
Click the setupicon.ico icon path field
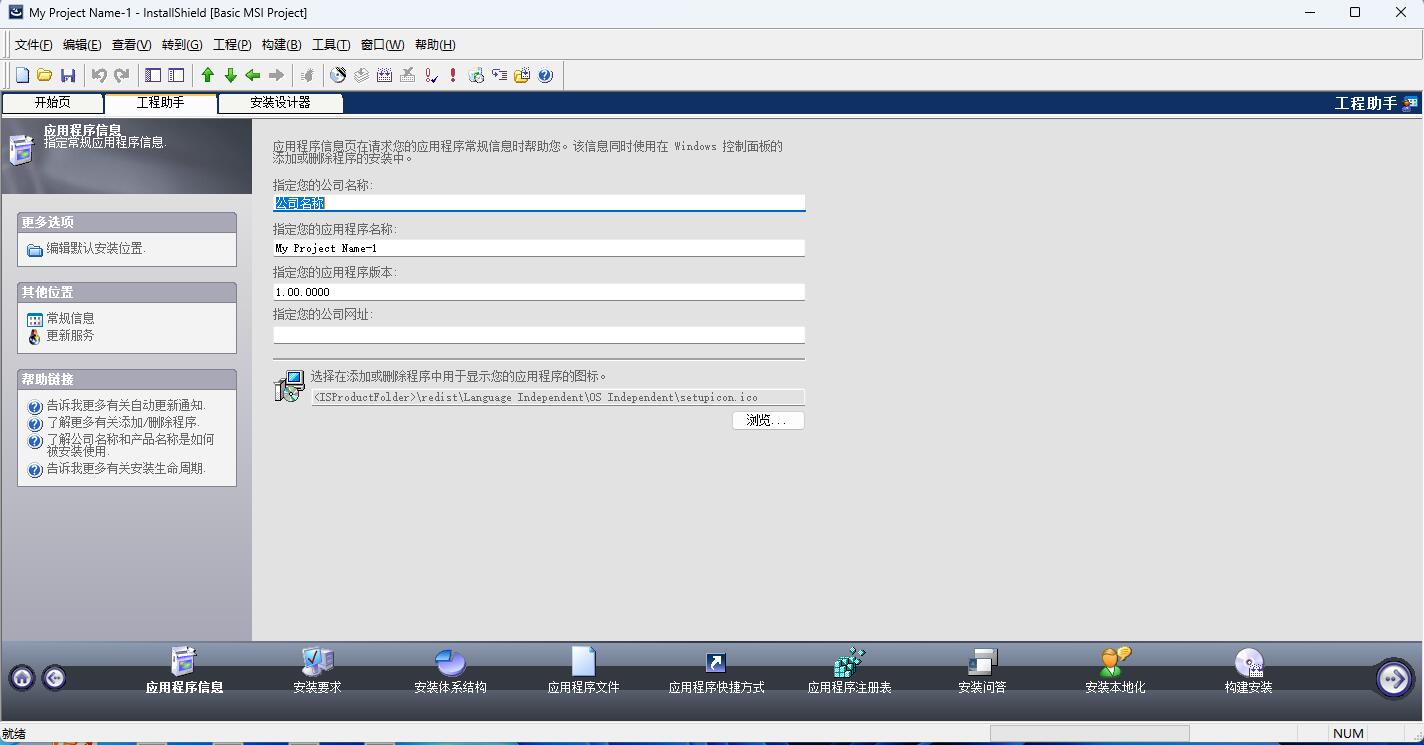tap(557, 397)
